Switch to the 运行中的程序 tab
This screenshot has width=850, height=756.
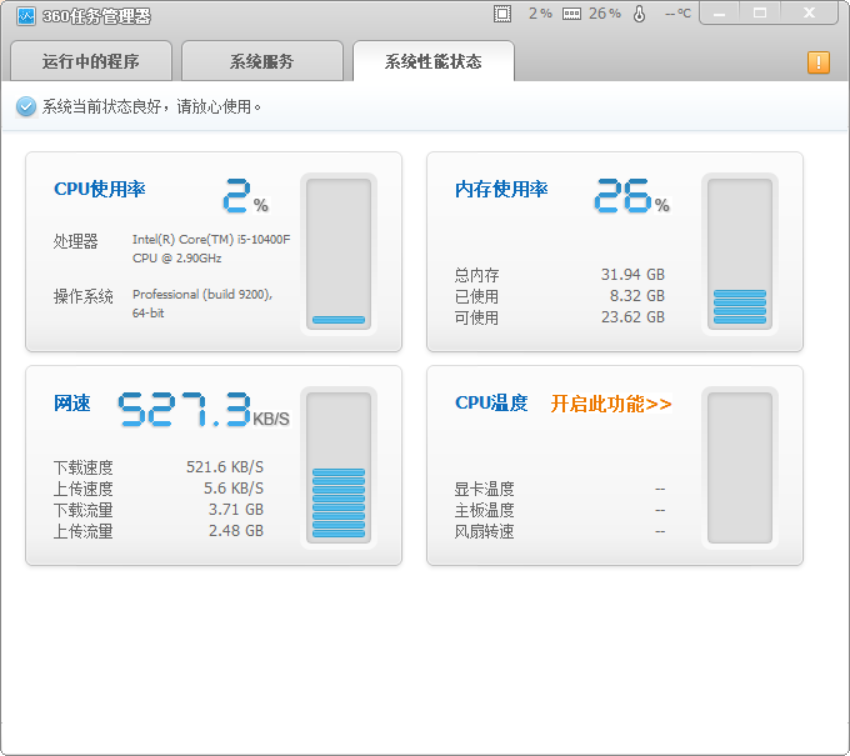[x=91, y=61]
